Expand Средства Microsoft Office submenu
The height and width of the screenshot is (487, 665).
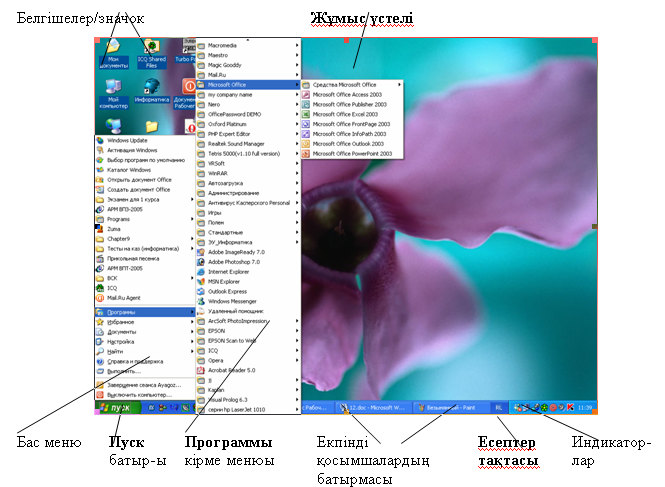(x=352, y=85)
